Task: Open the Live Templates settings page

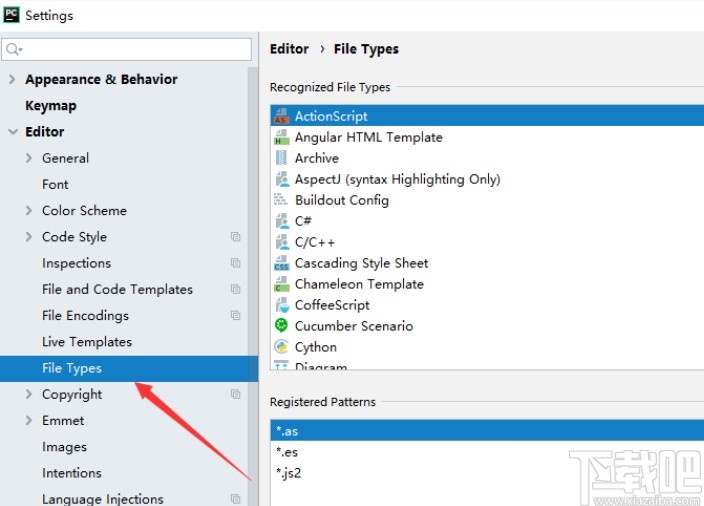Action: tap(87, 342)
